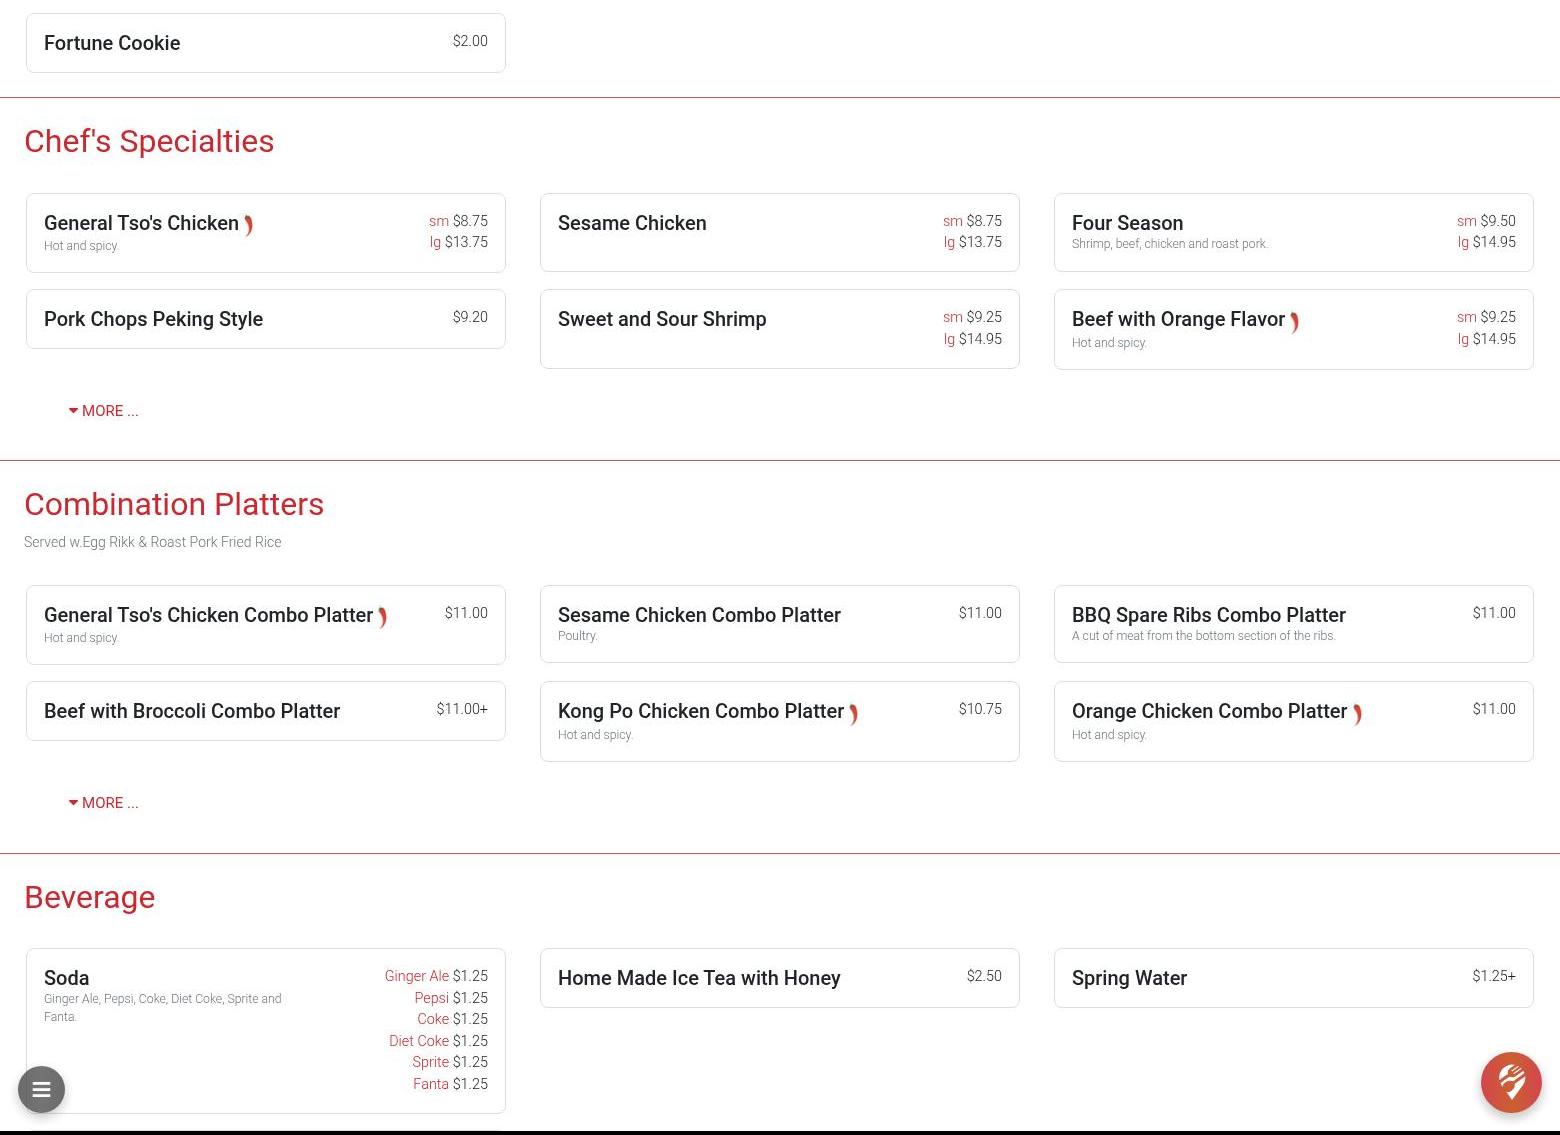Expand MORE under Chef's Specialties
This screenshot has height=1135, width=1560.
pyautogui.click(x=104, y=411)
